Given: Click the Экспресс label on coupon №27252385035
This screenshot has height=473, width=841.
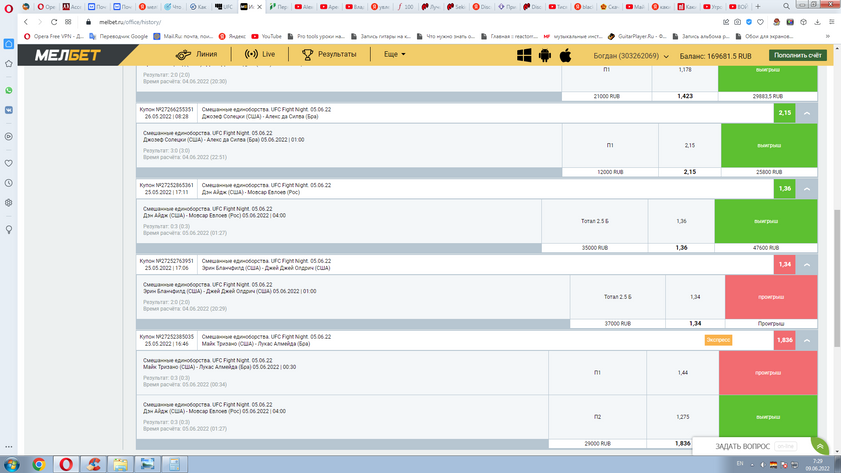Looking at the screenshot, I should 718,340.
